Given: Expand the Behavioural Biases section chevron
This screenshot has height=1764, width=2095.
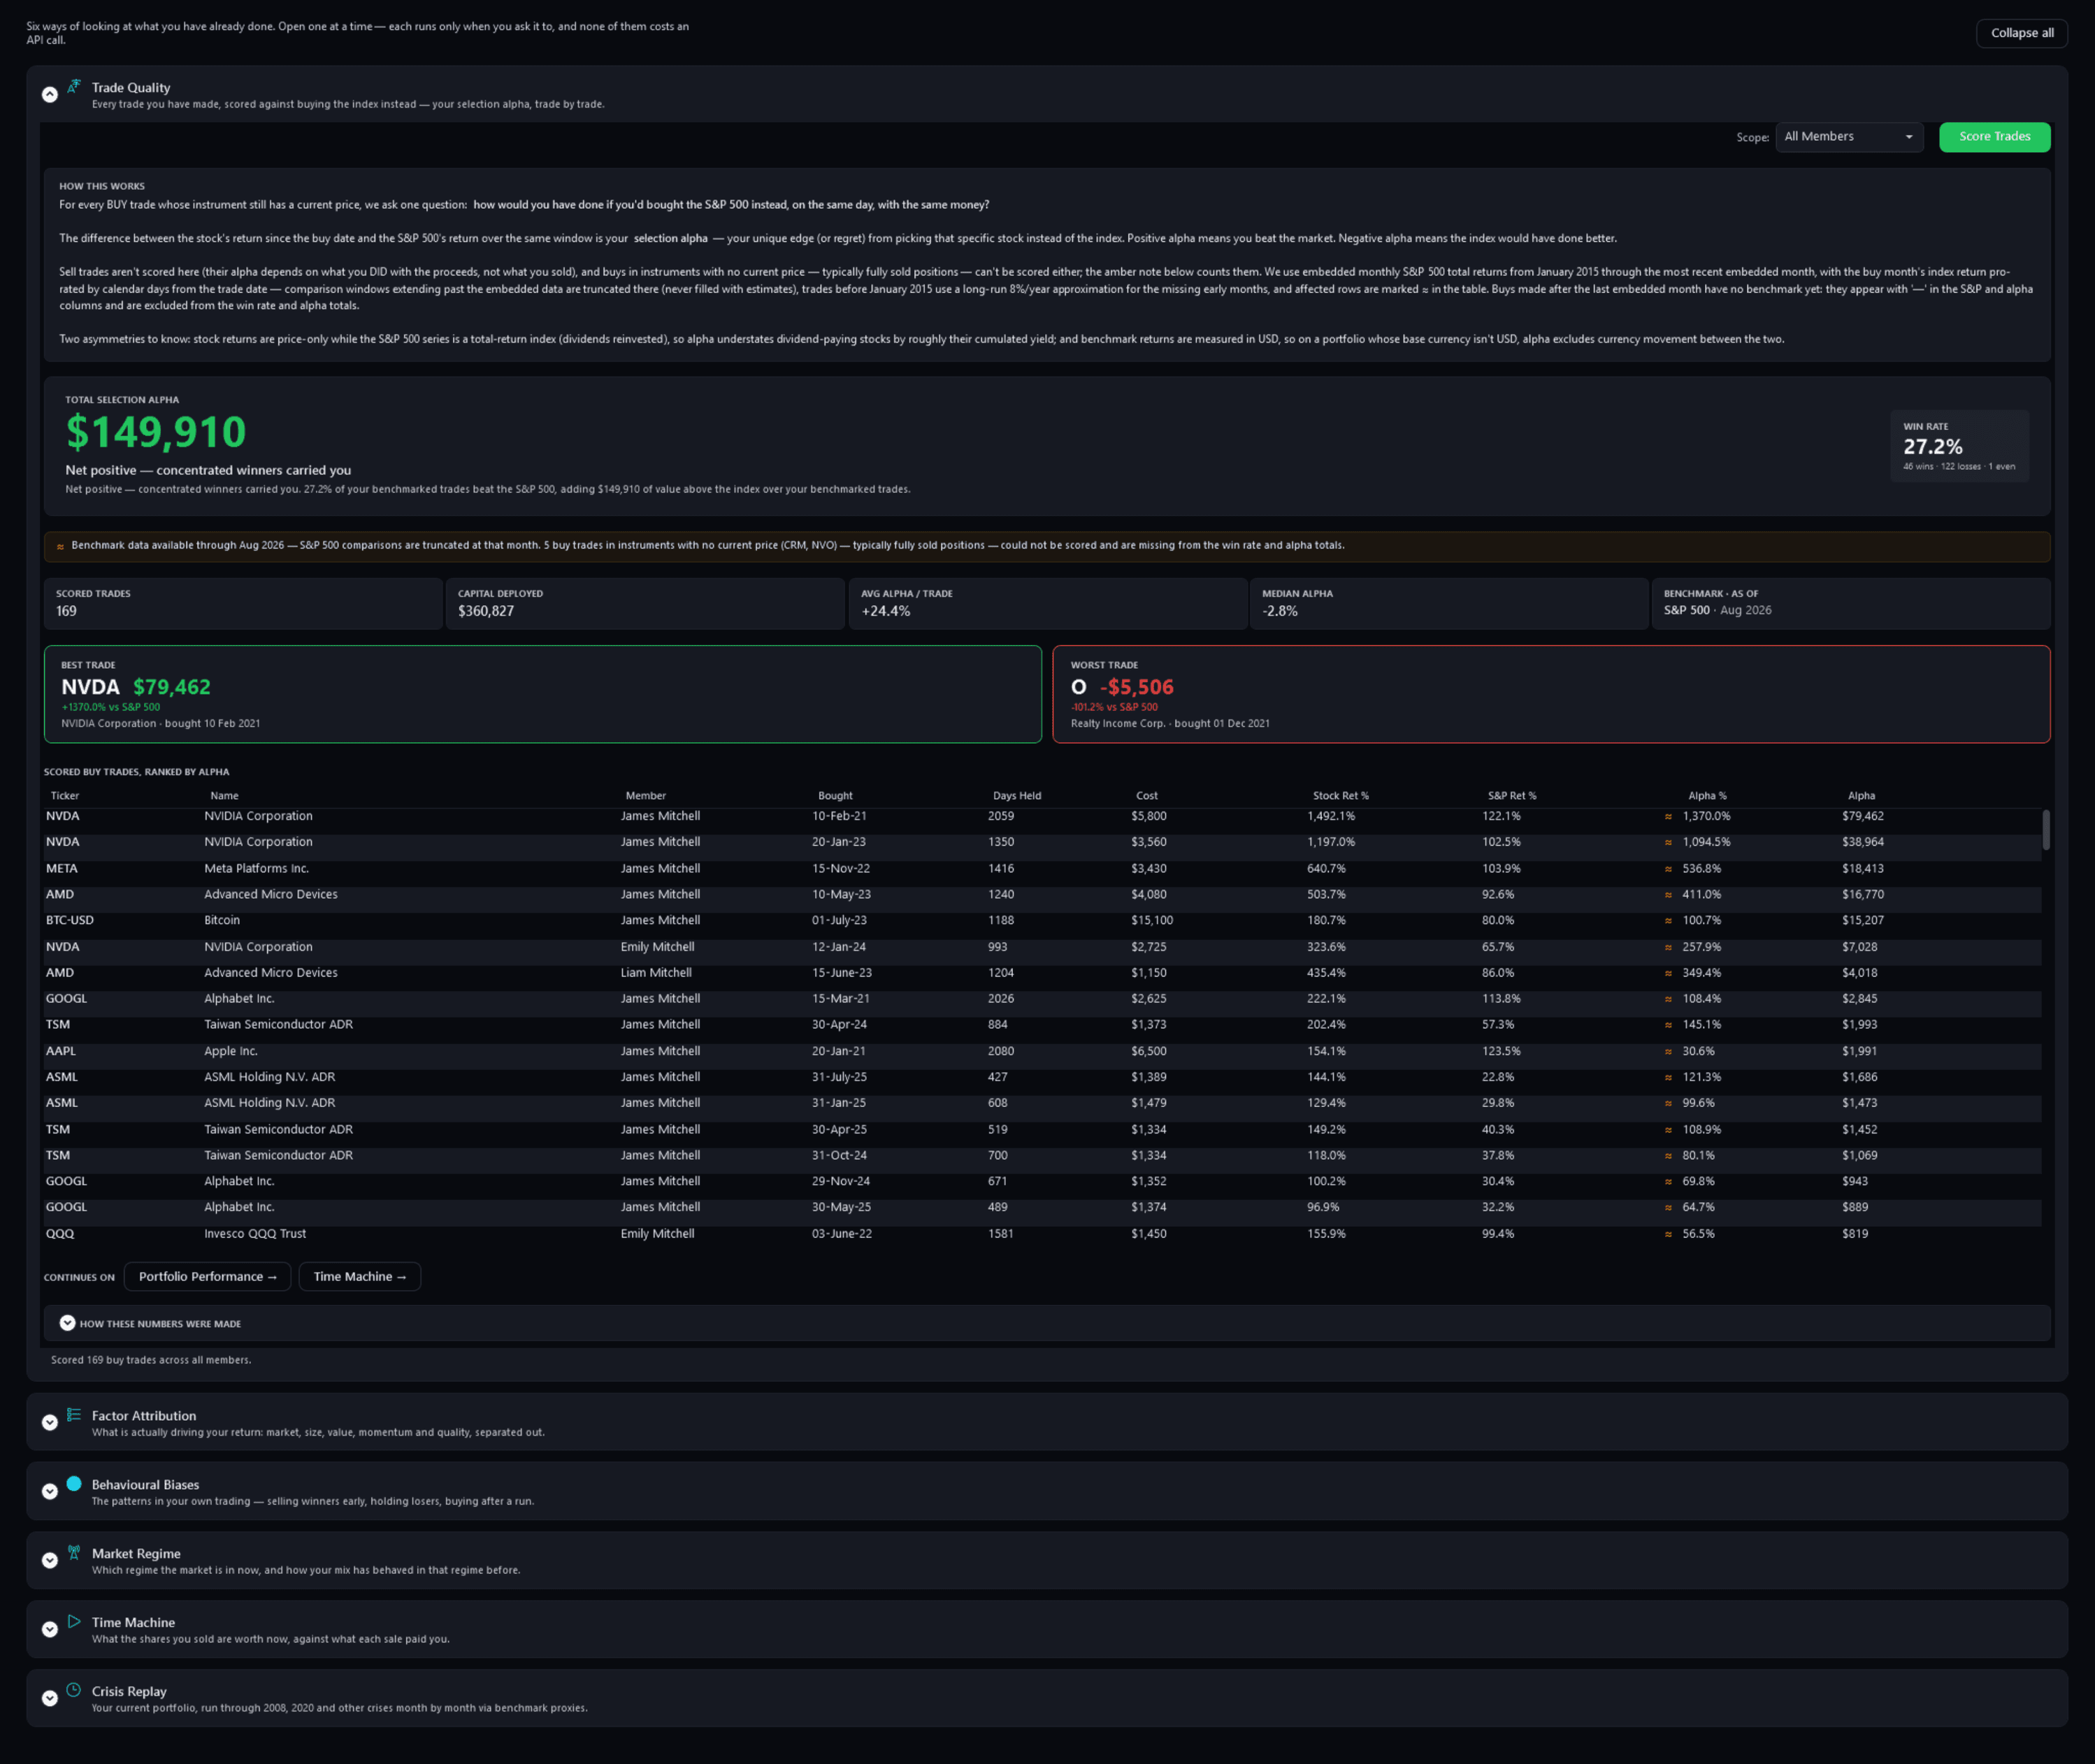Looking at the screenshot, I should pyautogui.click(x=49, y=1491).
